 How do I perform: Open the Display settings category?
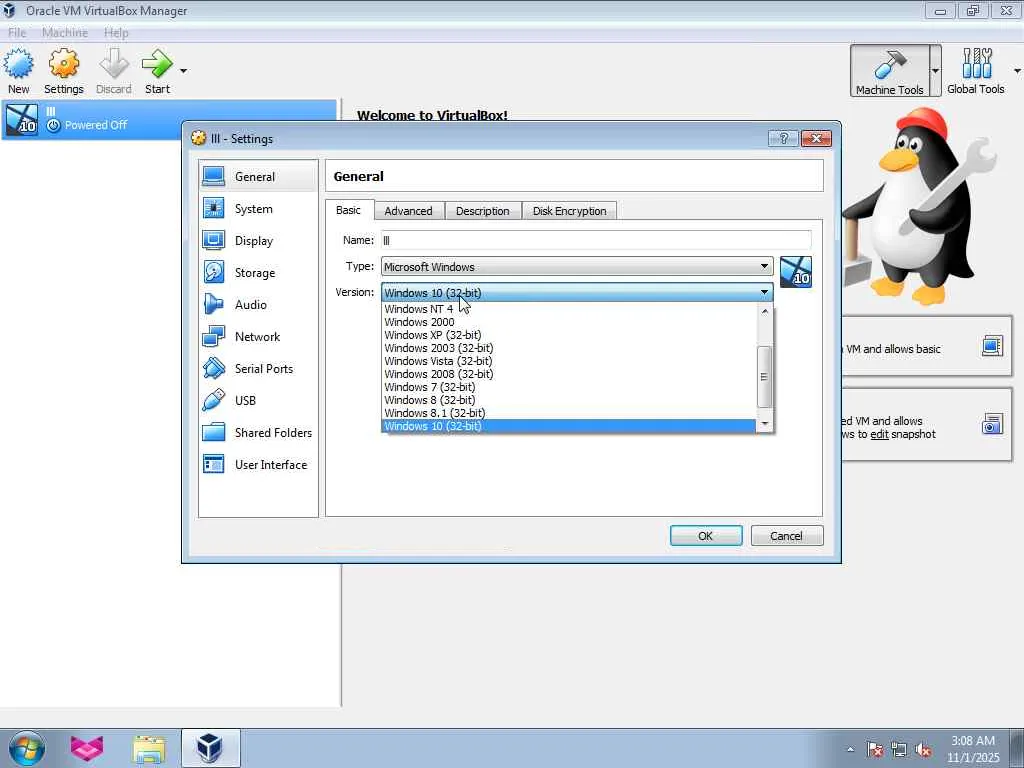tap(258, 241)
